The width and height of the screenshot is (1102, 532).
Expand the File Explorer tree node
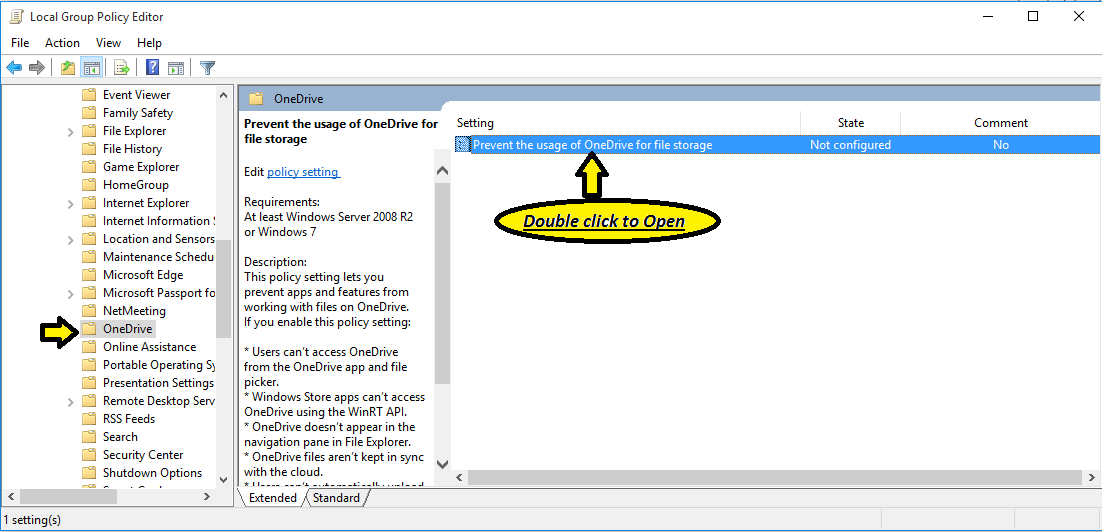click(x=70, y=131)
